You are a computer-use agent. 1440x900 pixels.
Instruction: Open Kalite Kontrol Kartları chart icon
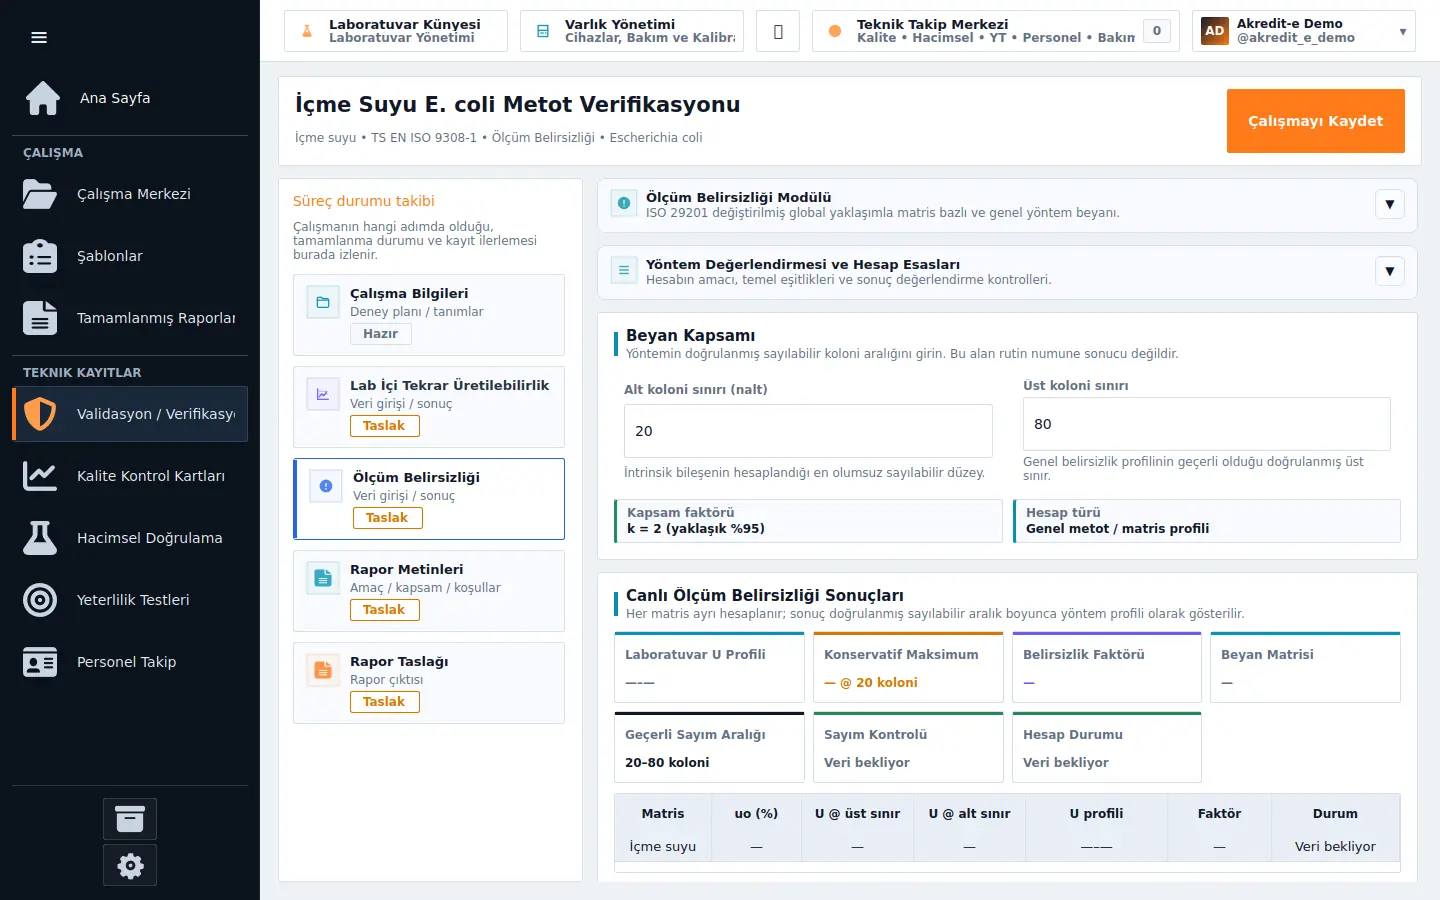pos(40,476)
